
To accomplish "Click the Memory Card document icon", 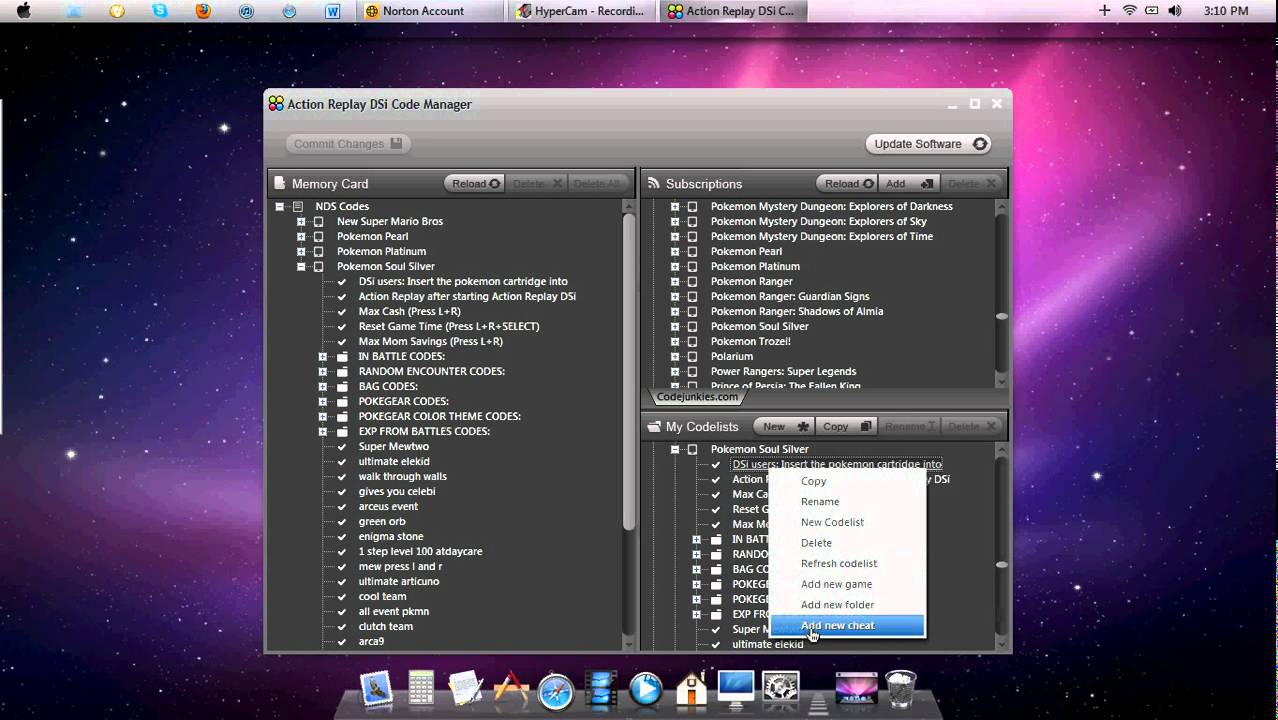I will point(281,183).
